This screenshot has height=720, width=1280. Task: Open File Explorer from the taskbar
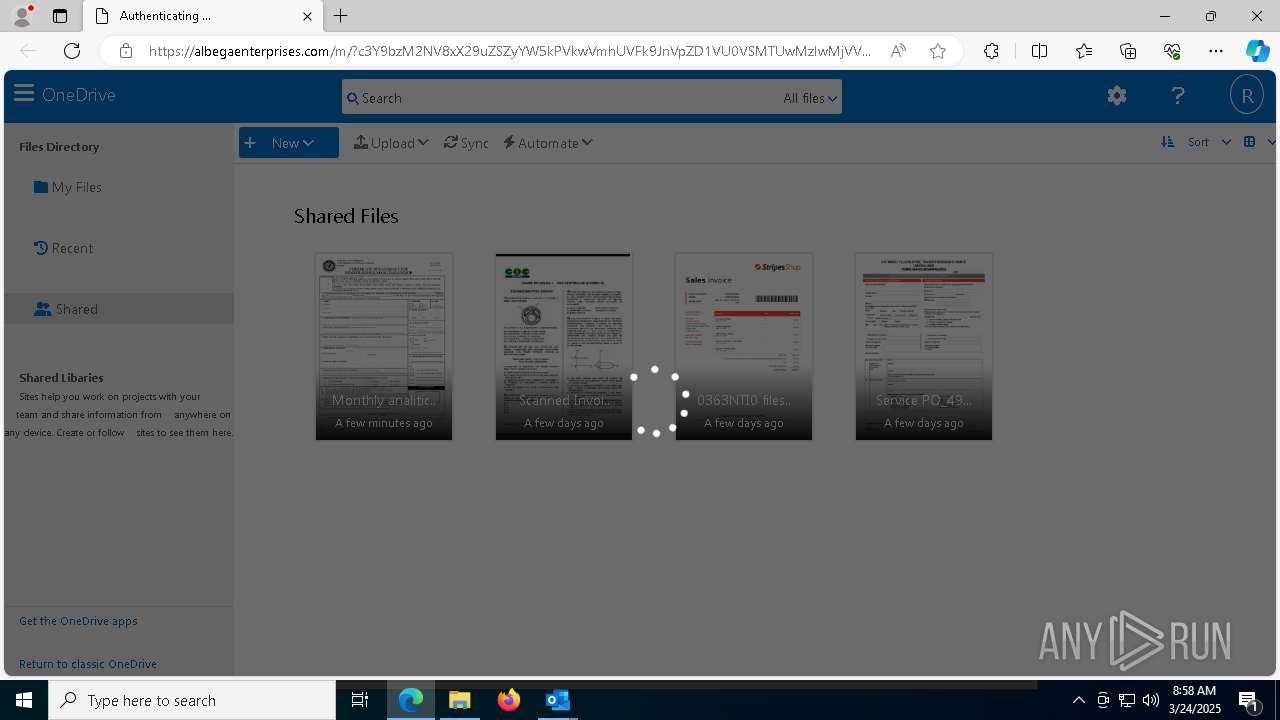click(460, 700)
